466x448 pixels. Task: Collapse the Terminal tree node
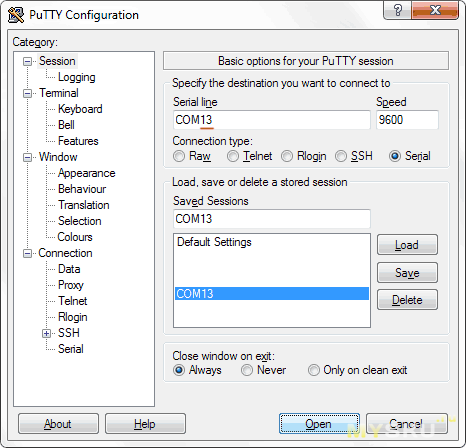click(x=27, y=93)
